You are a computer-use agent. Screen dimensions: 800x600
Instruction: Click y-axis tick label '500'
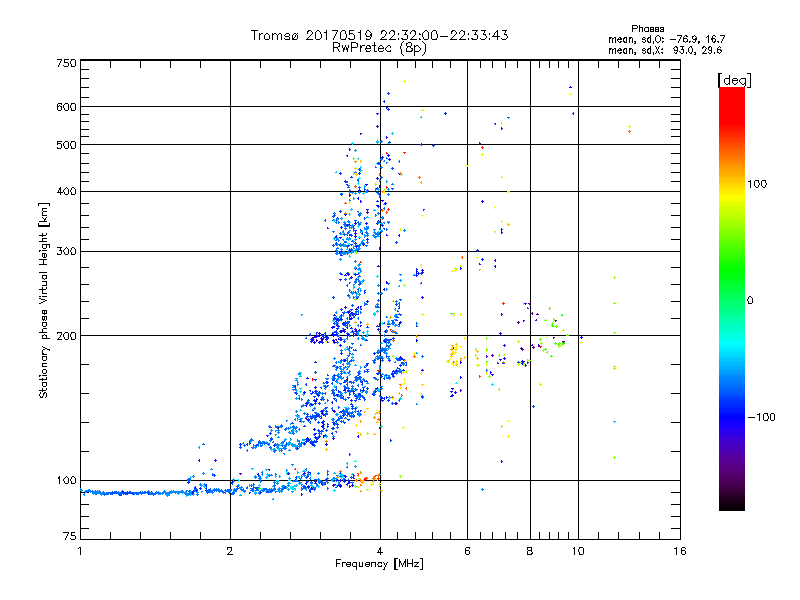coord(66,145)
